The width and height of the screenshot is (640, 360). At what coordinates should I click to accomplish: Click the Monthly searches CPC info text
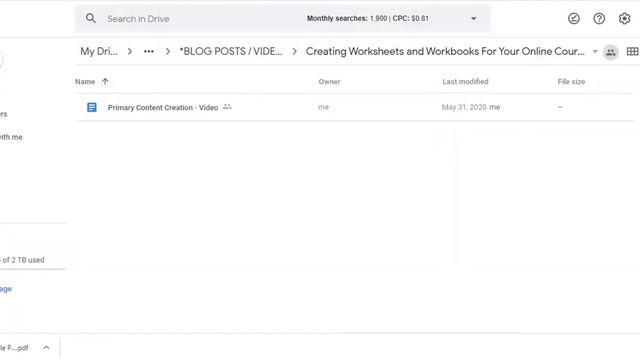click(x=368, y=18)
